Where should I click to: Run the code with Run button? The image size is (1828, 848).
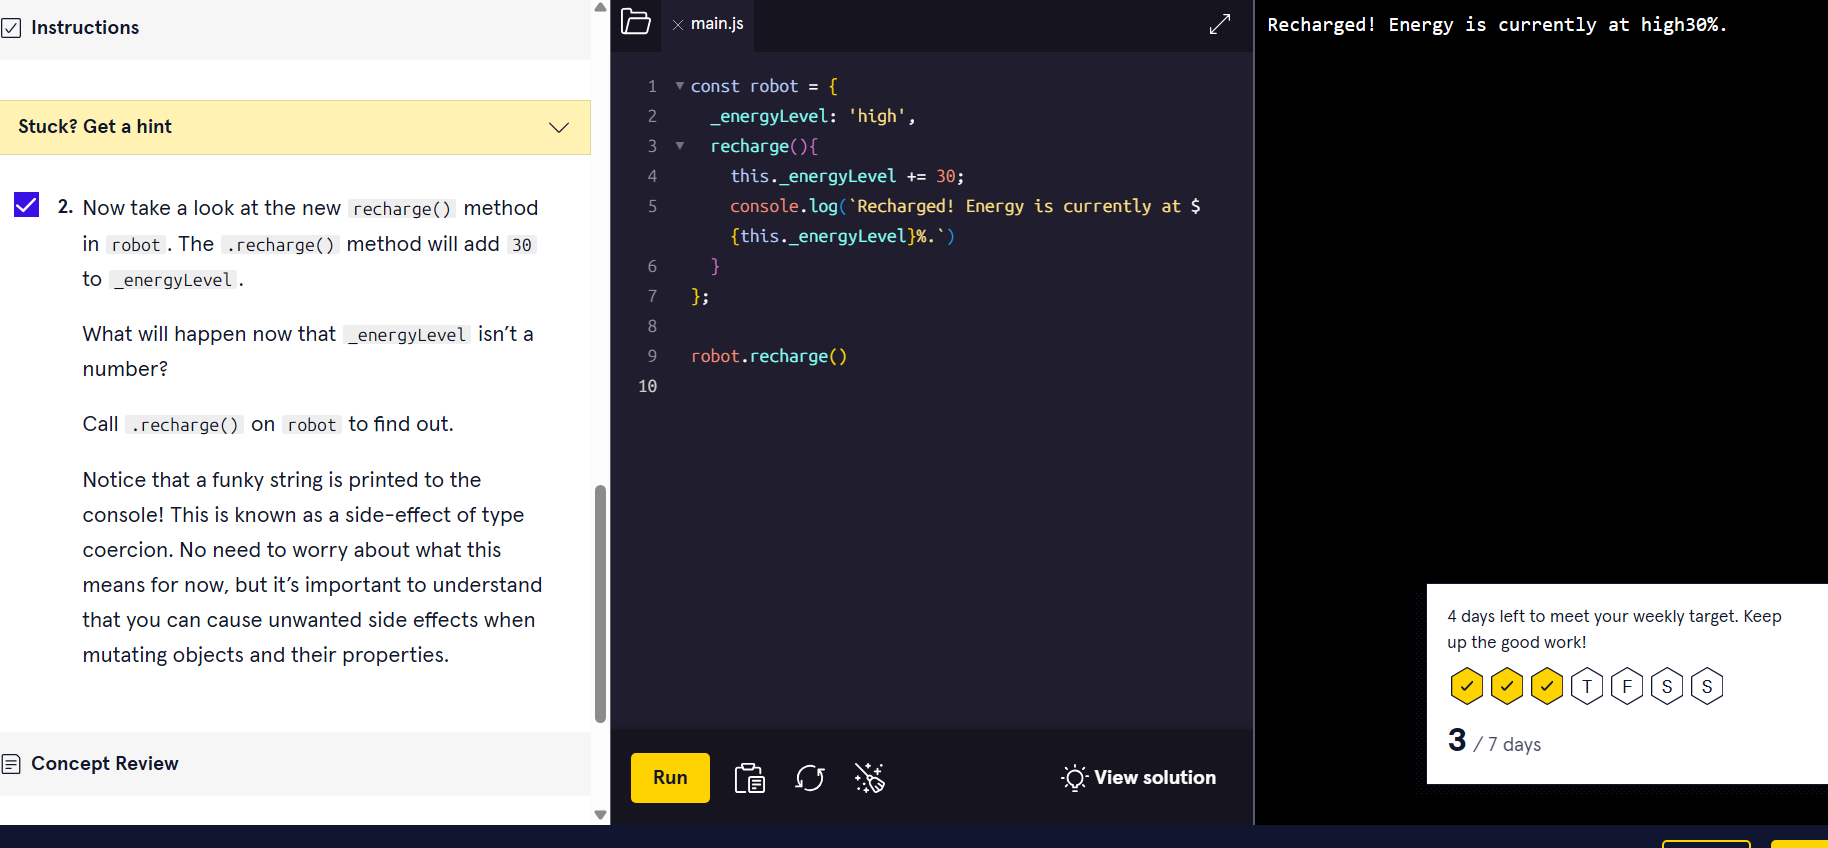(670, 778)
